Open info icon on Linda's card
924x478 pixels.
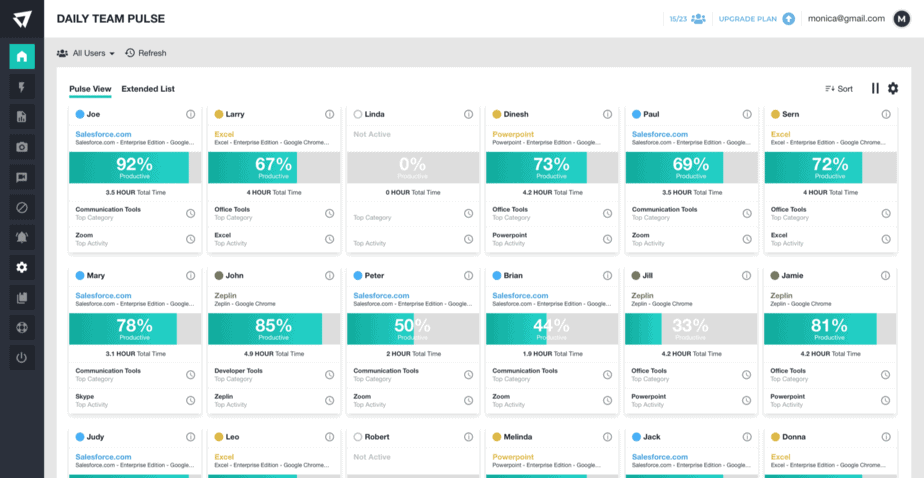468,114
